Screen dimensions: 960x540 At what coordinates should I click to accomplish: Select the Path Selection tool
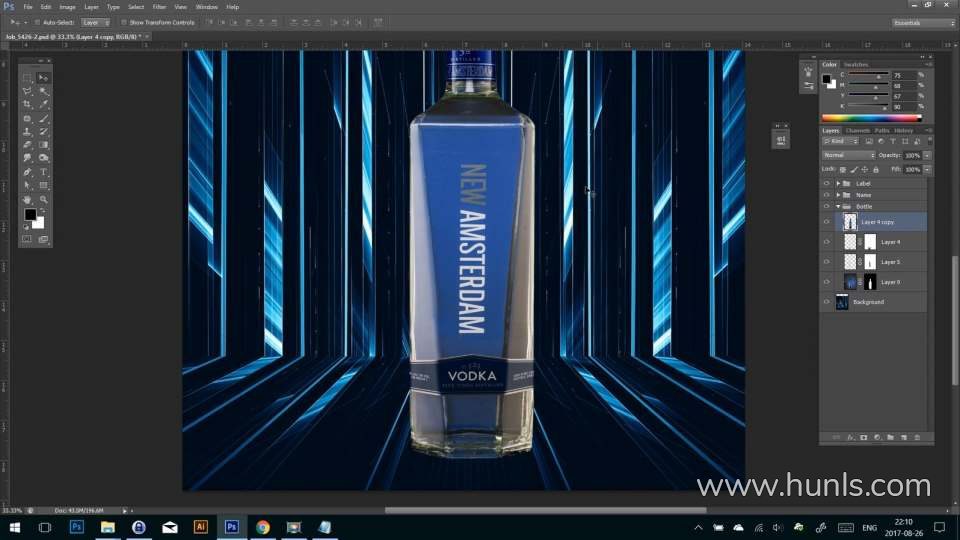point(27,185)
